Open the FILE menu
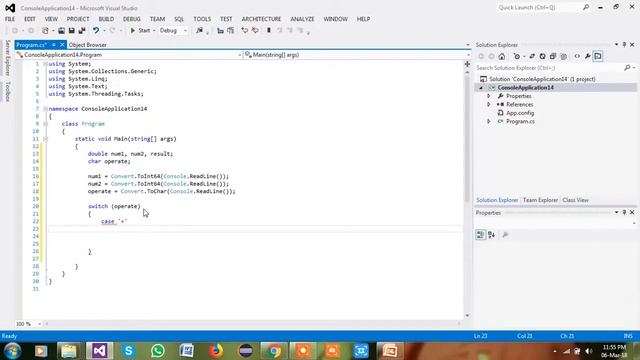 10,19
